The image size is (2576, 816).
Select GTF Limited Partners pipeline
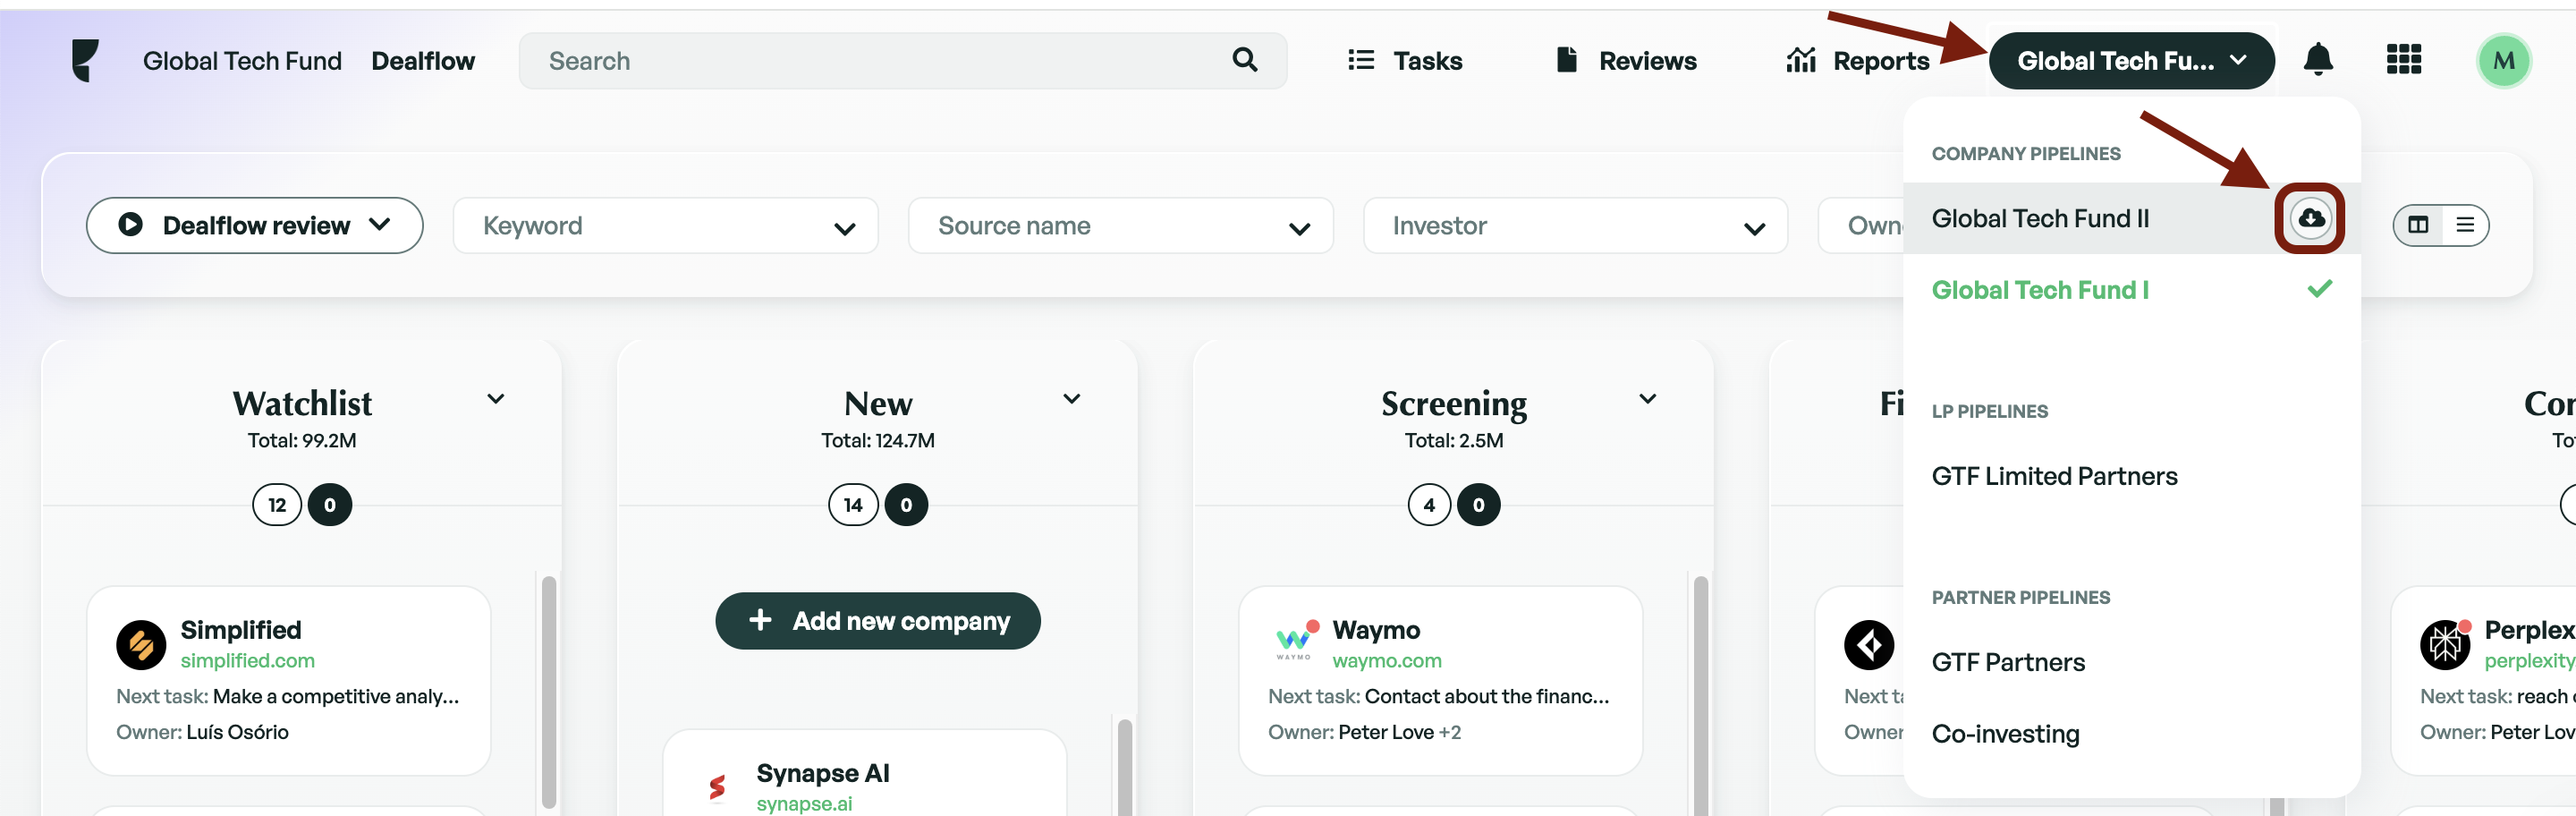click(2131, 476)
